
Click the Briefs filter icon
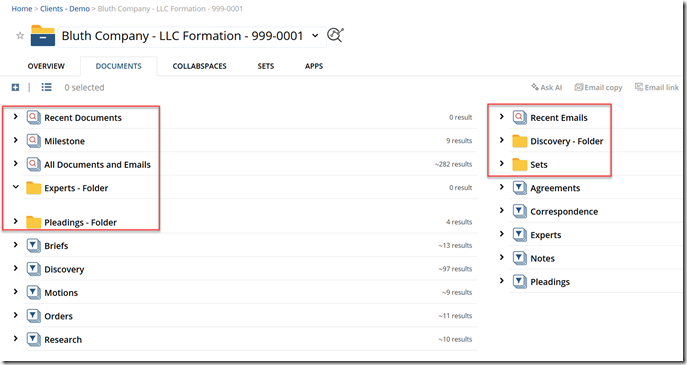point(34,245)
